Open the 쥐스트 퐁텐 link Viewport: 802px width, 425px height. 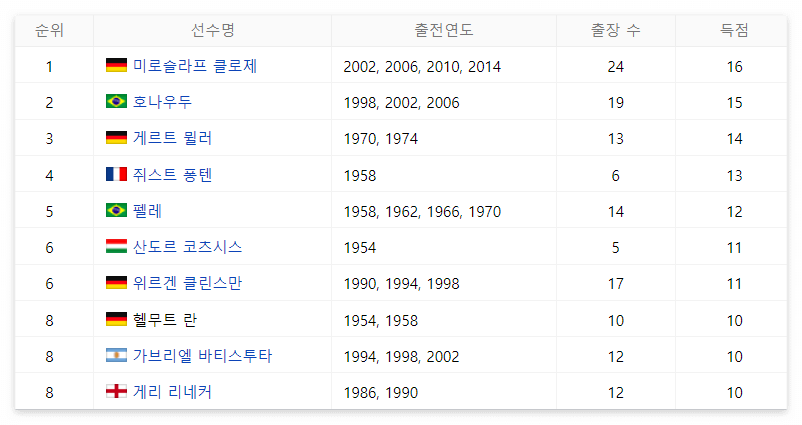172,175
